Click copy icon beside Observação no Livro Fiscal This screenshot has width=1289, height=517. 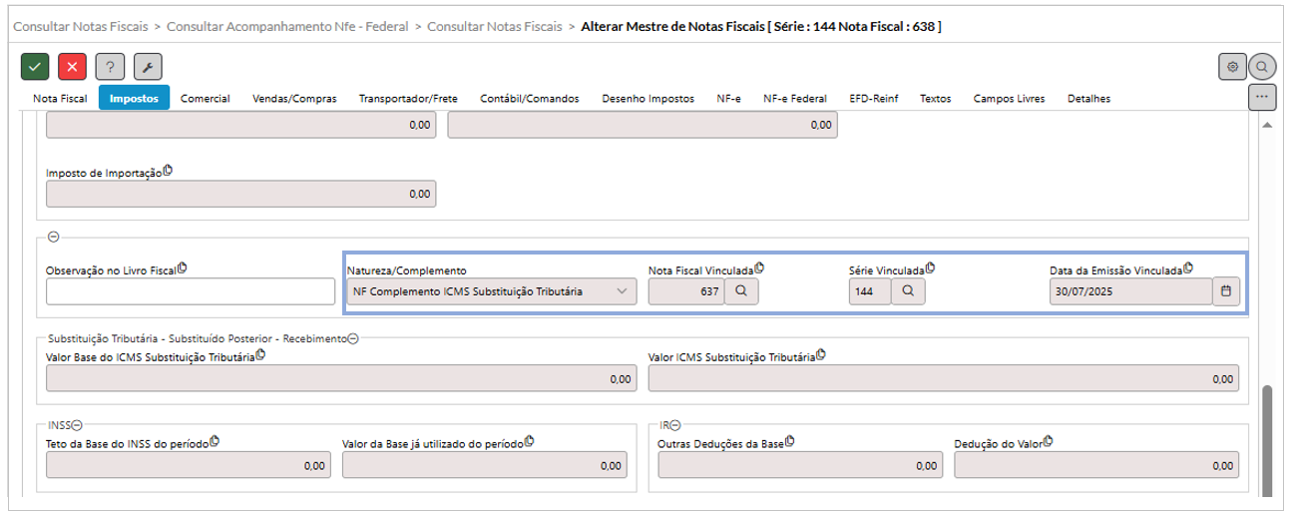tap(182, 268)
